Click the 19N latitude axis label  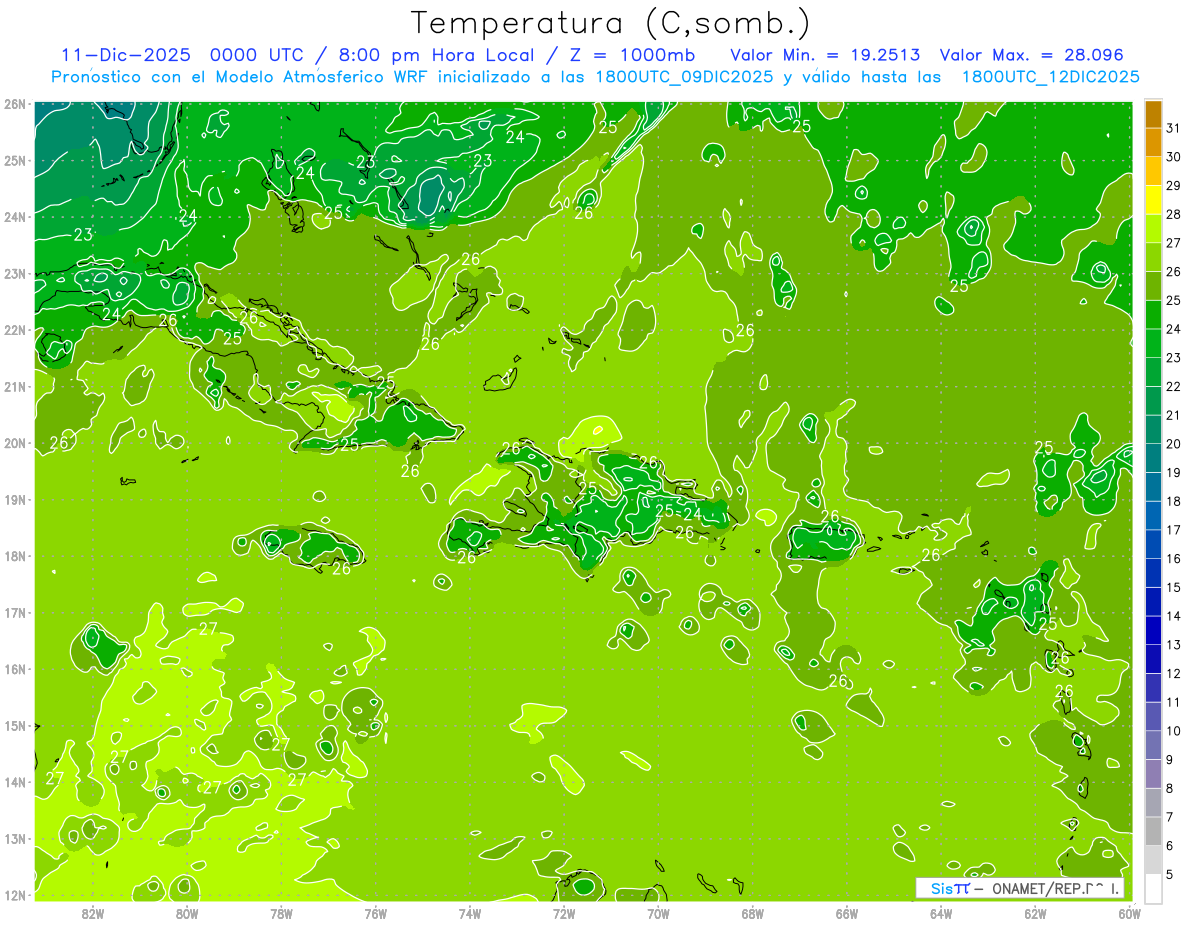click(14, 500)
